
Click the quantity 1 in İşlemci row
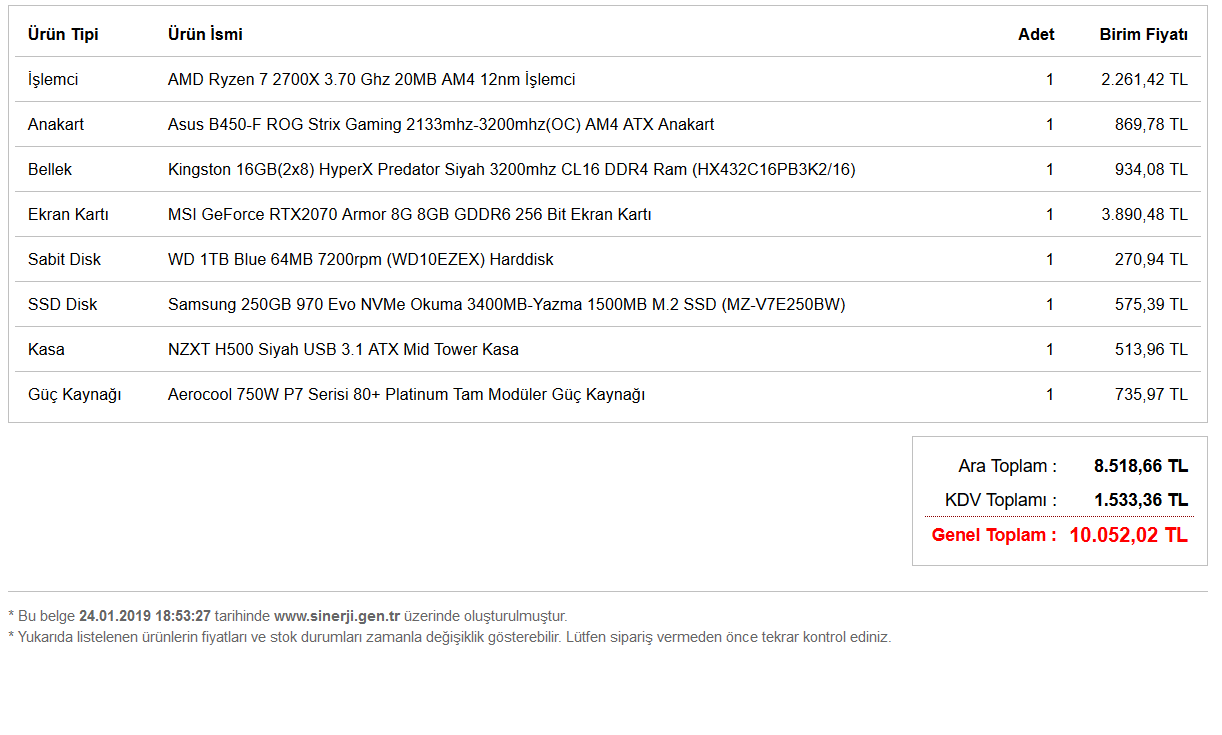[1050, 79]
